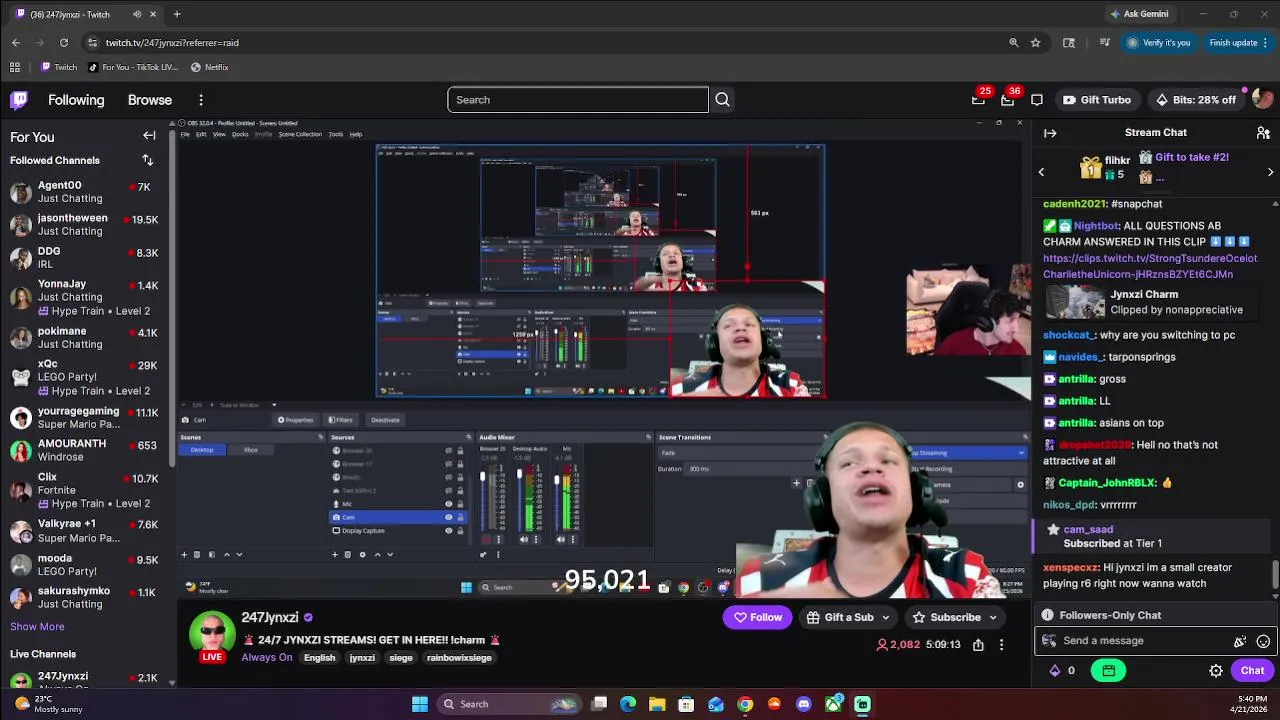Click the Chrome zoom magnifier in address bar
The height and width of the screenshot is (720, 1280).
[x=1013, y=43]
